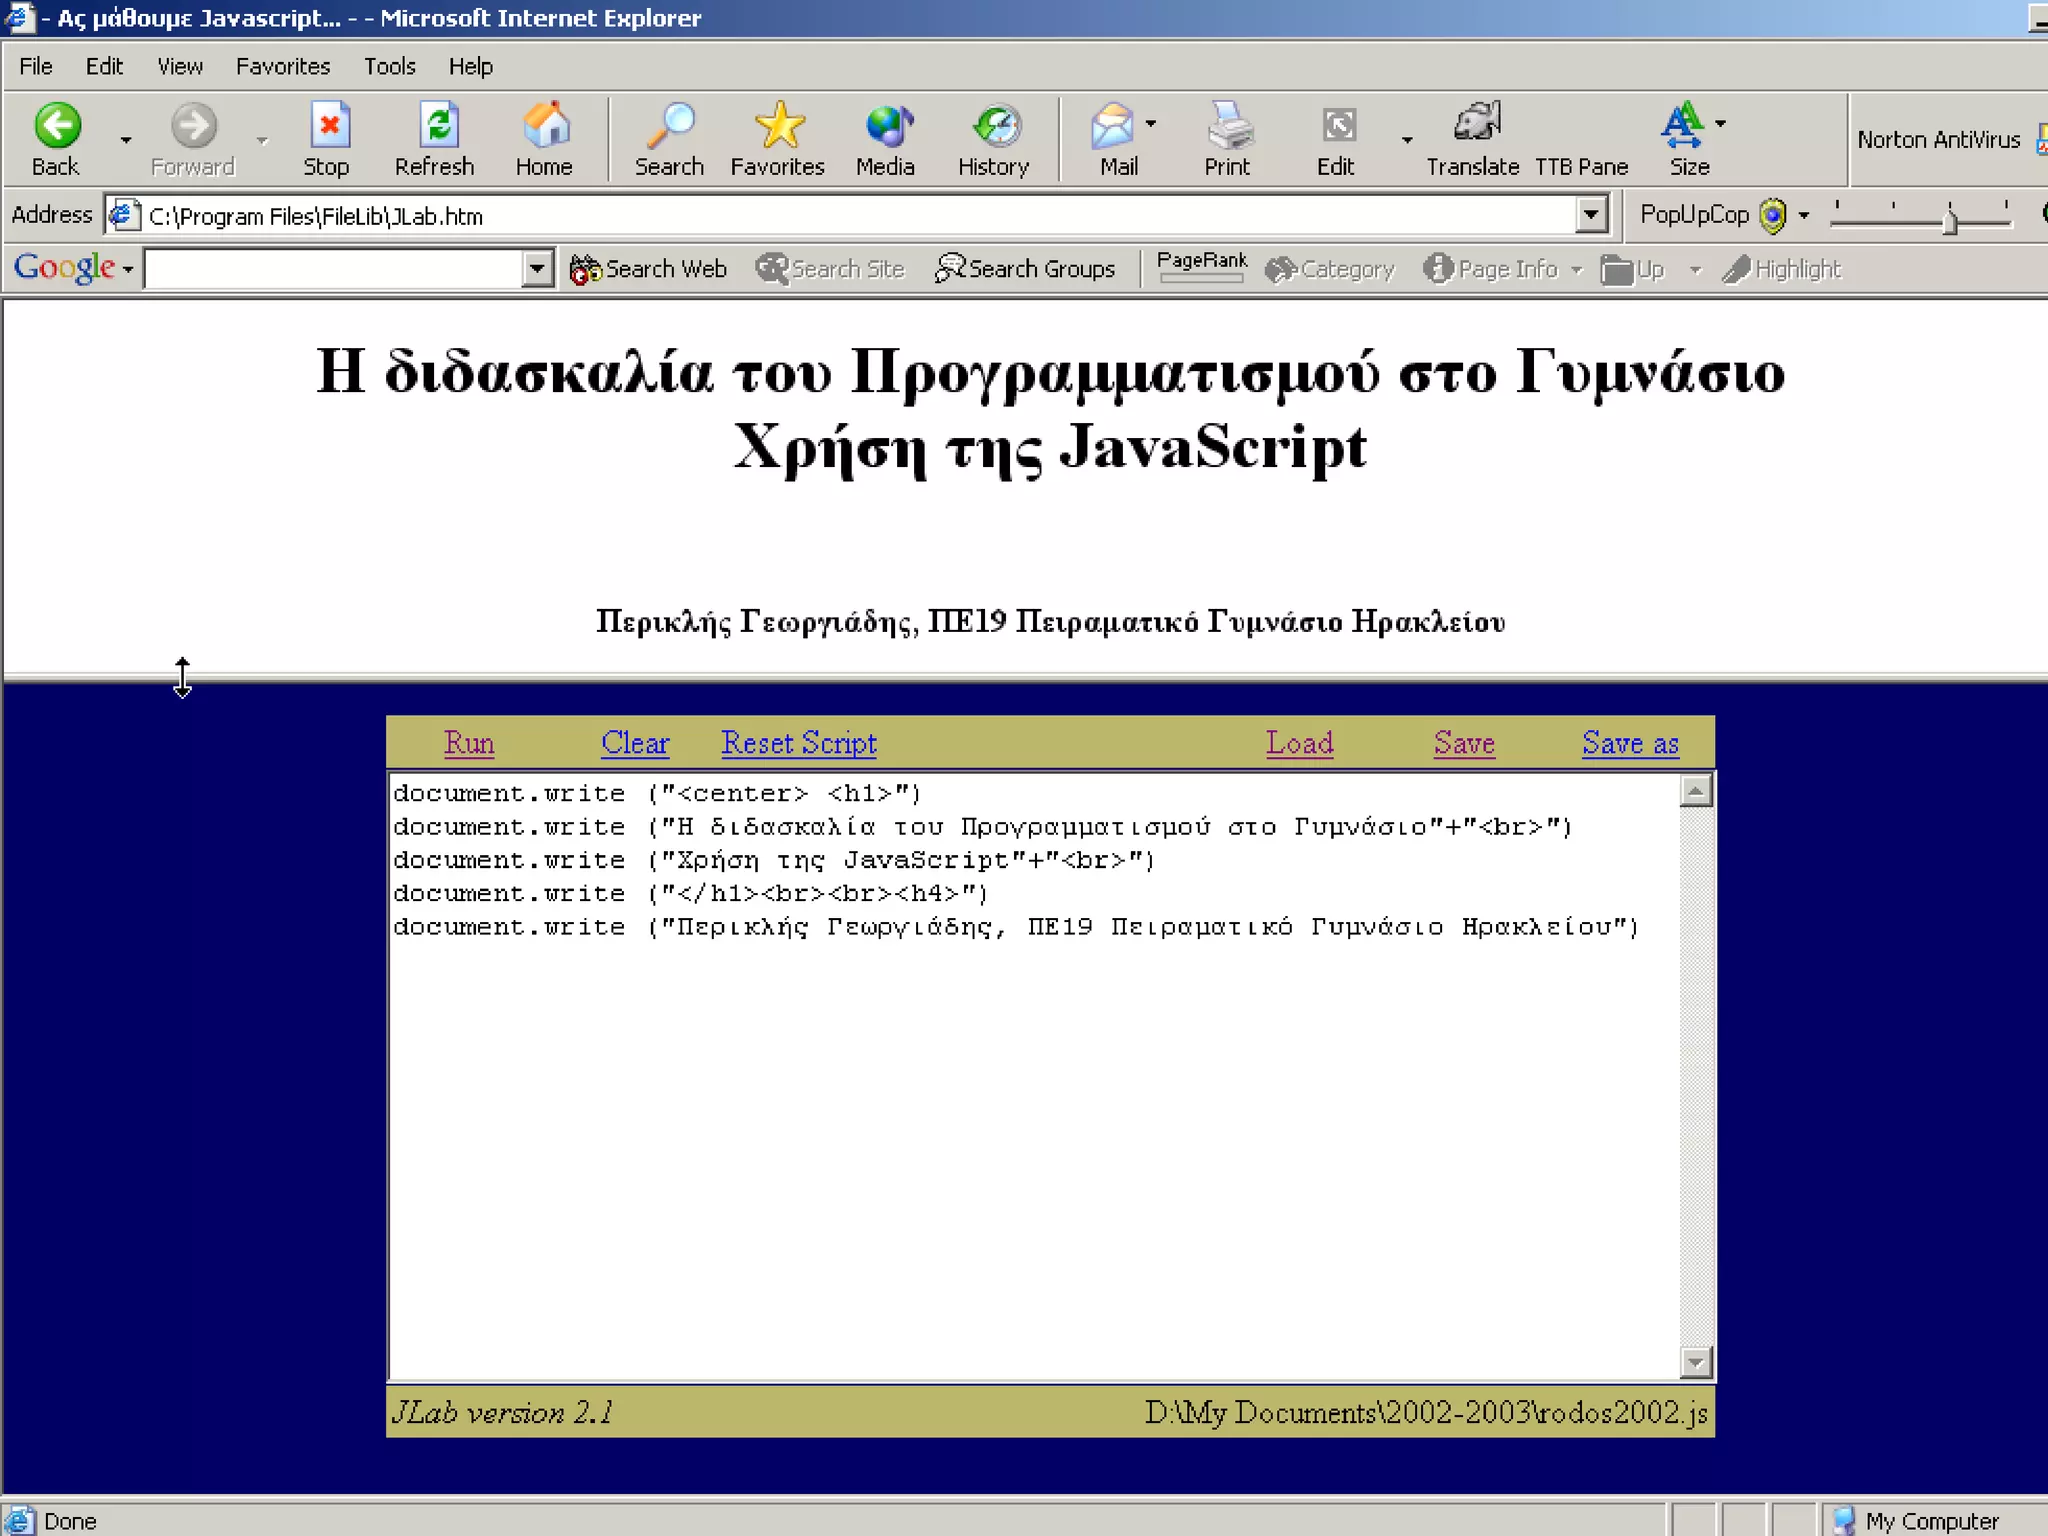Click the Run link in JLab

click(469, 743)
